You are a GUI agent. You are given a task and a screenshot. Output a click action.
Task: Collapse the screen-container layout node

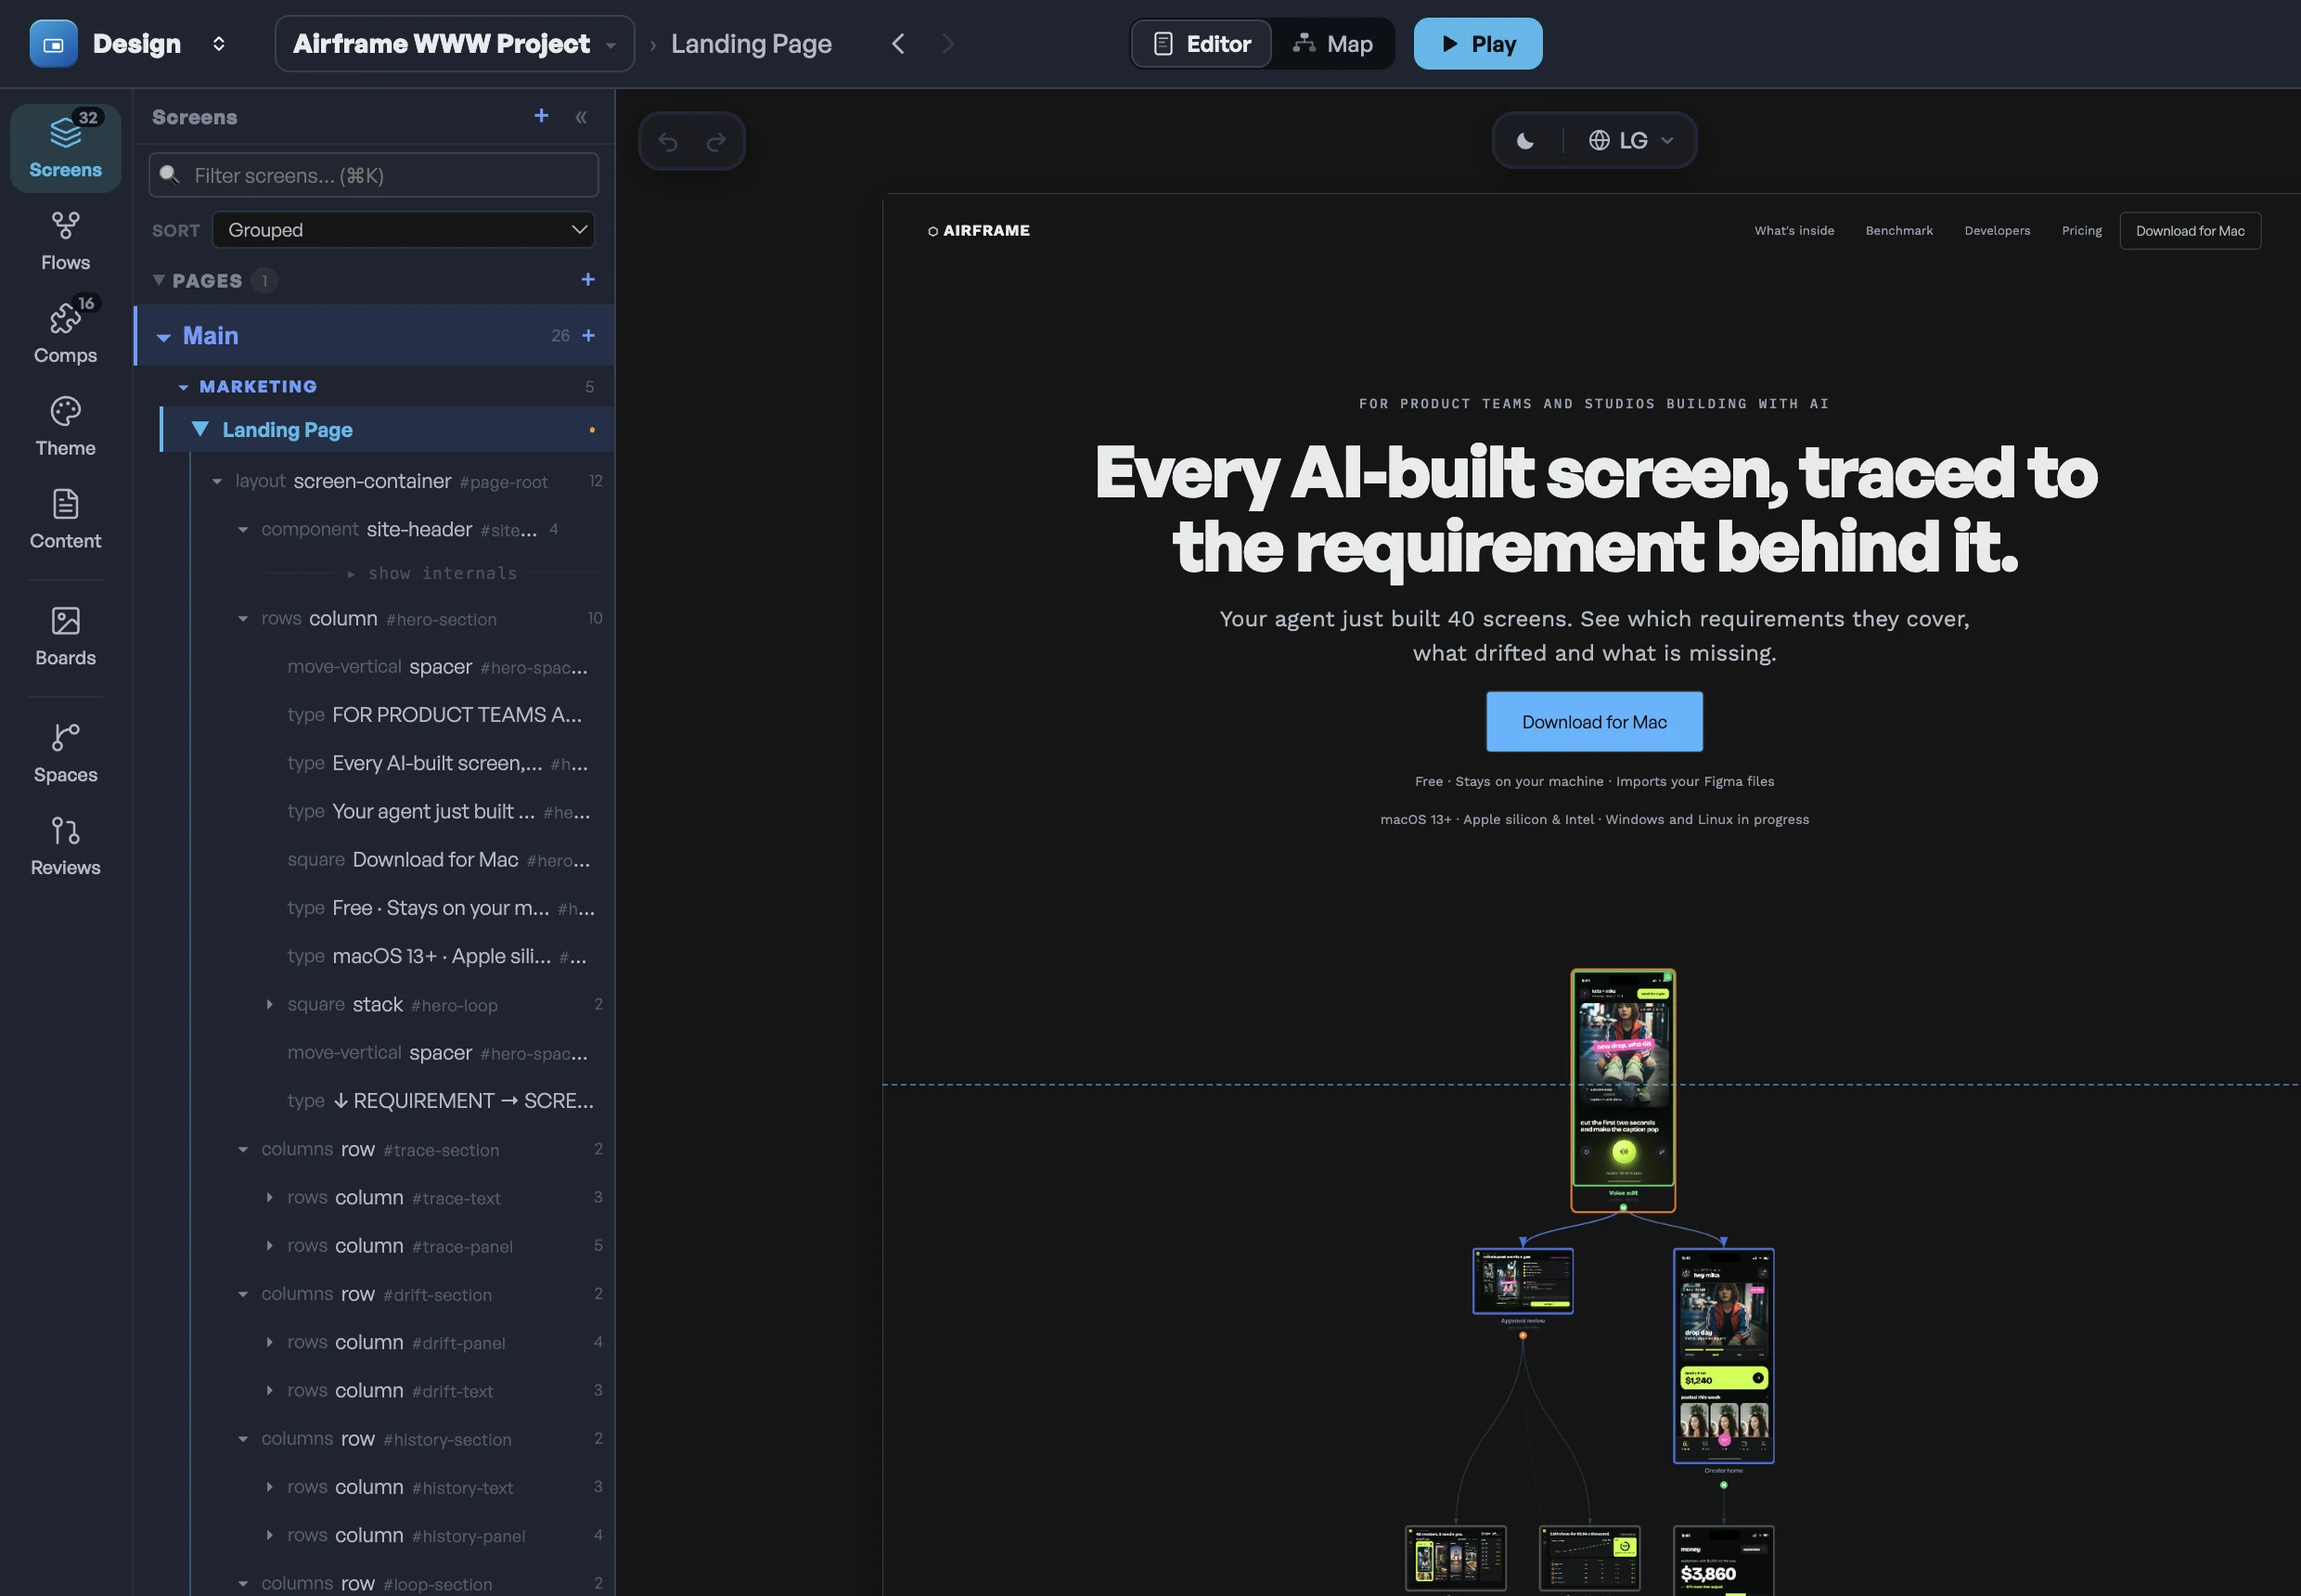pyautogui.click(x=217, y=482)
